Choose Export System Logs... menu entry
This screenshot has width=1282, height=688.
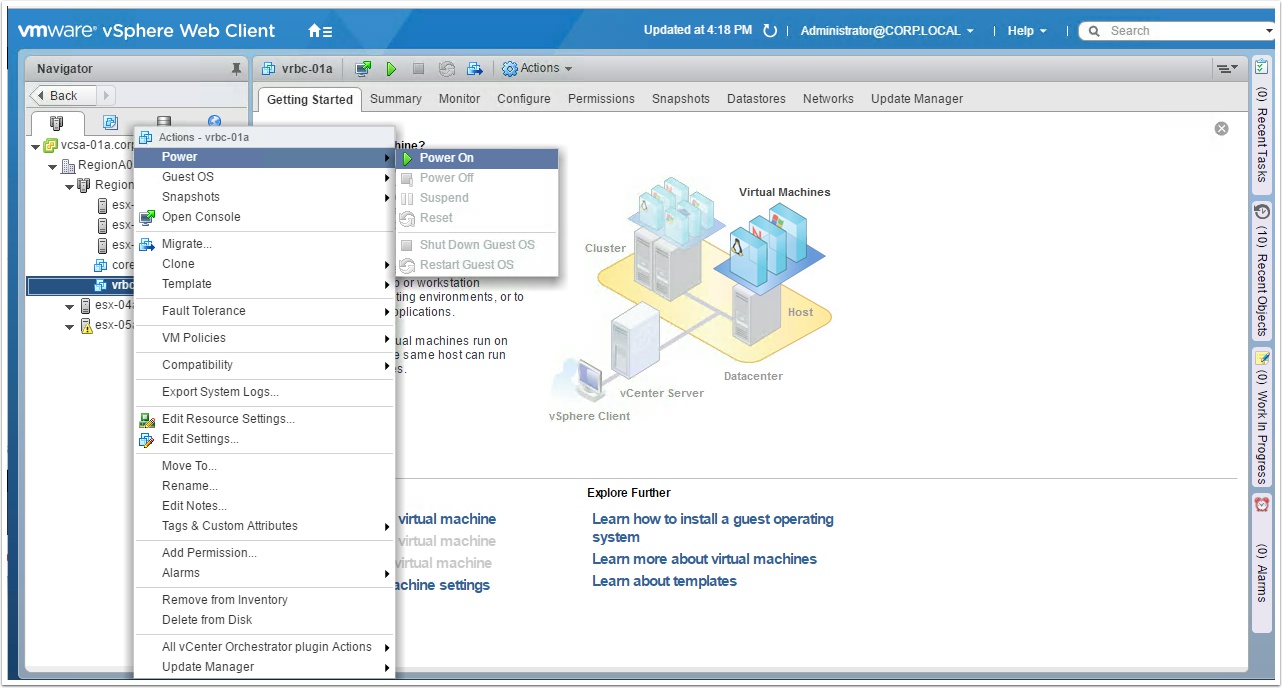[264, 392]
